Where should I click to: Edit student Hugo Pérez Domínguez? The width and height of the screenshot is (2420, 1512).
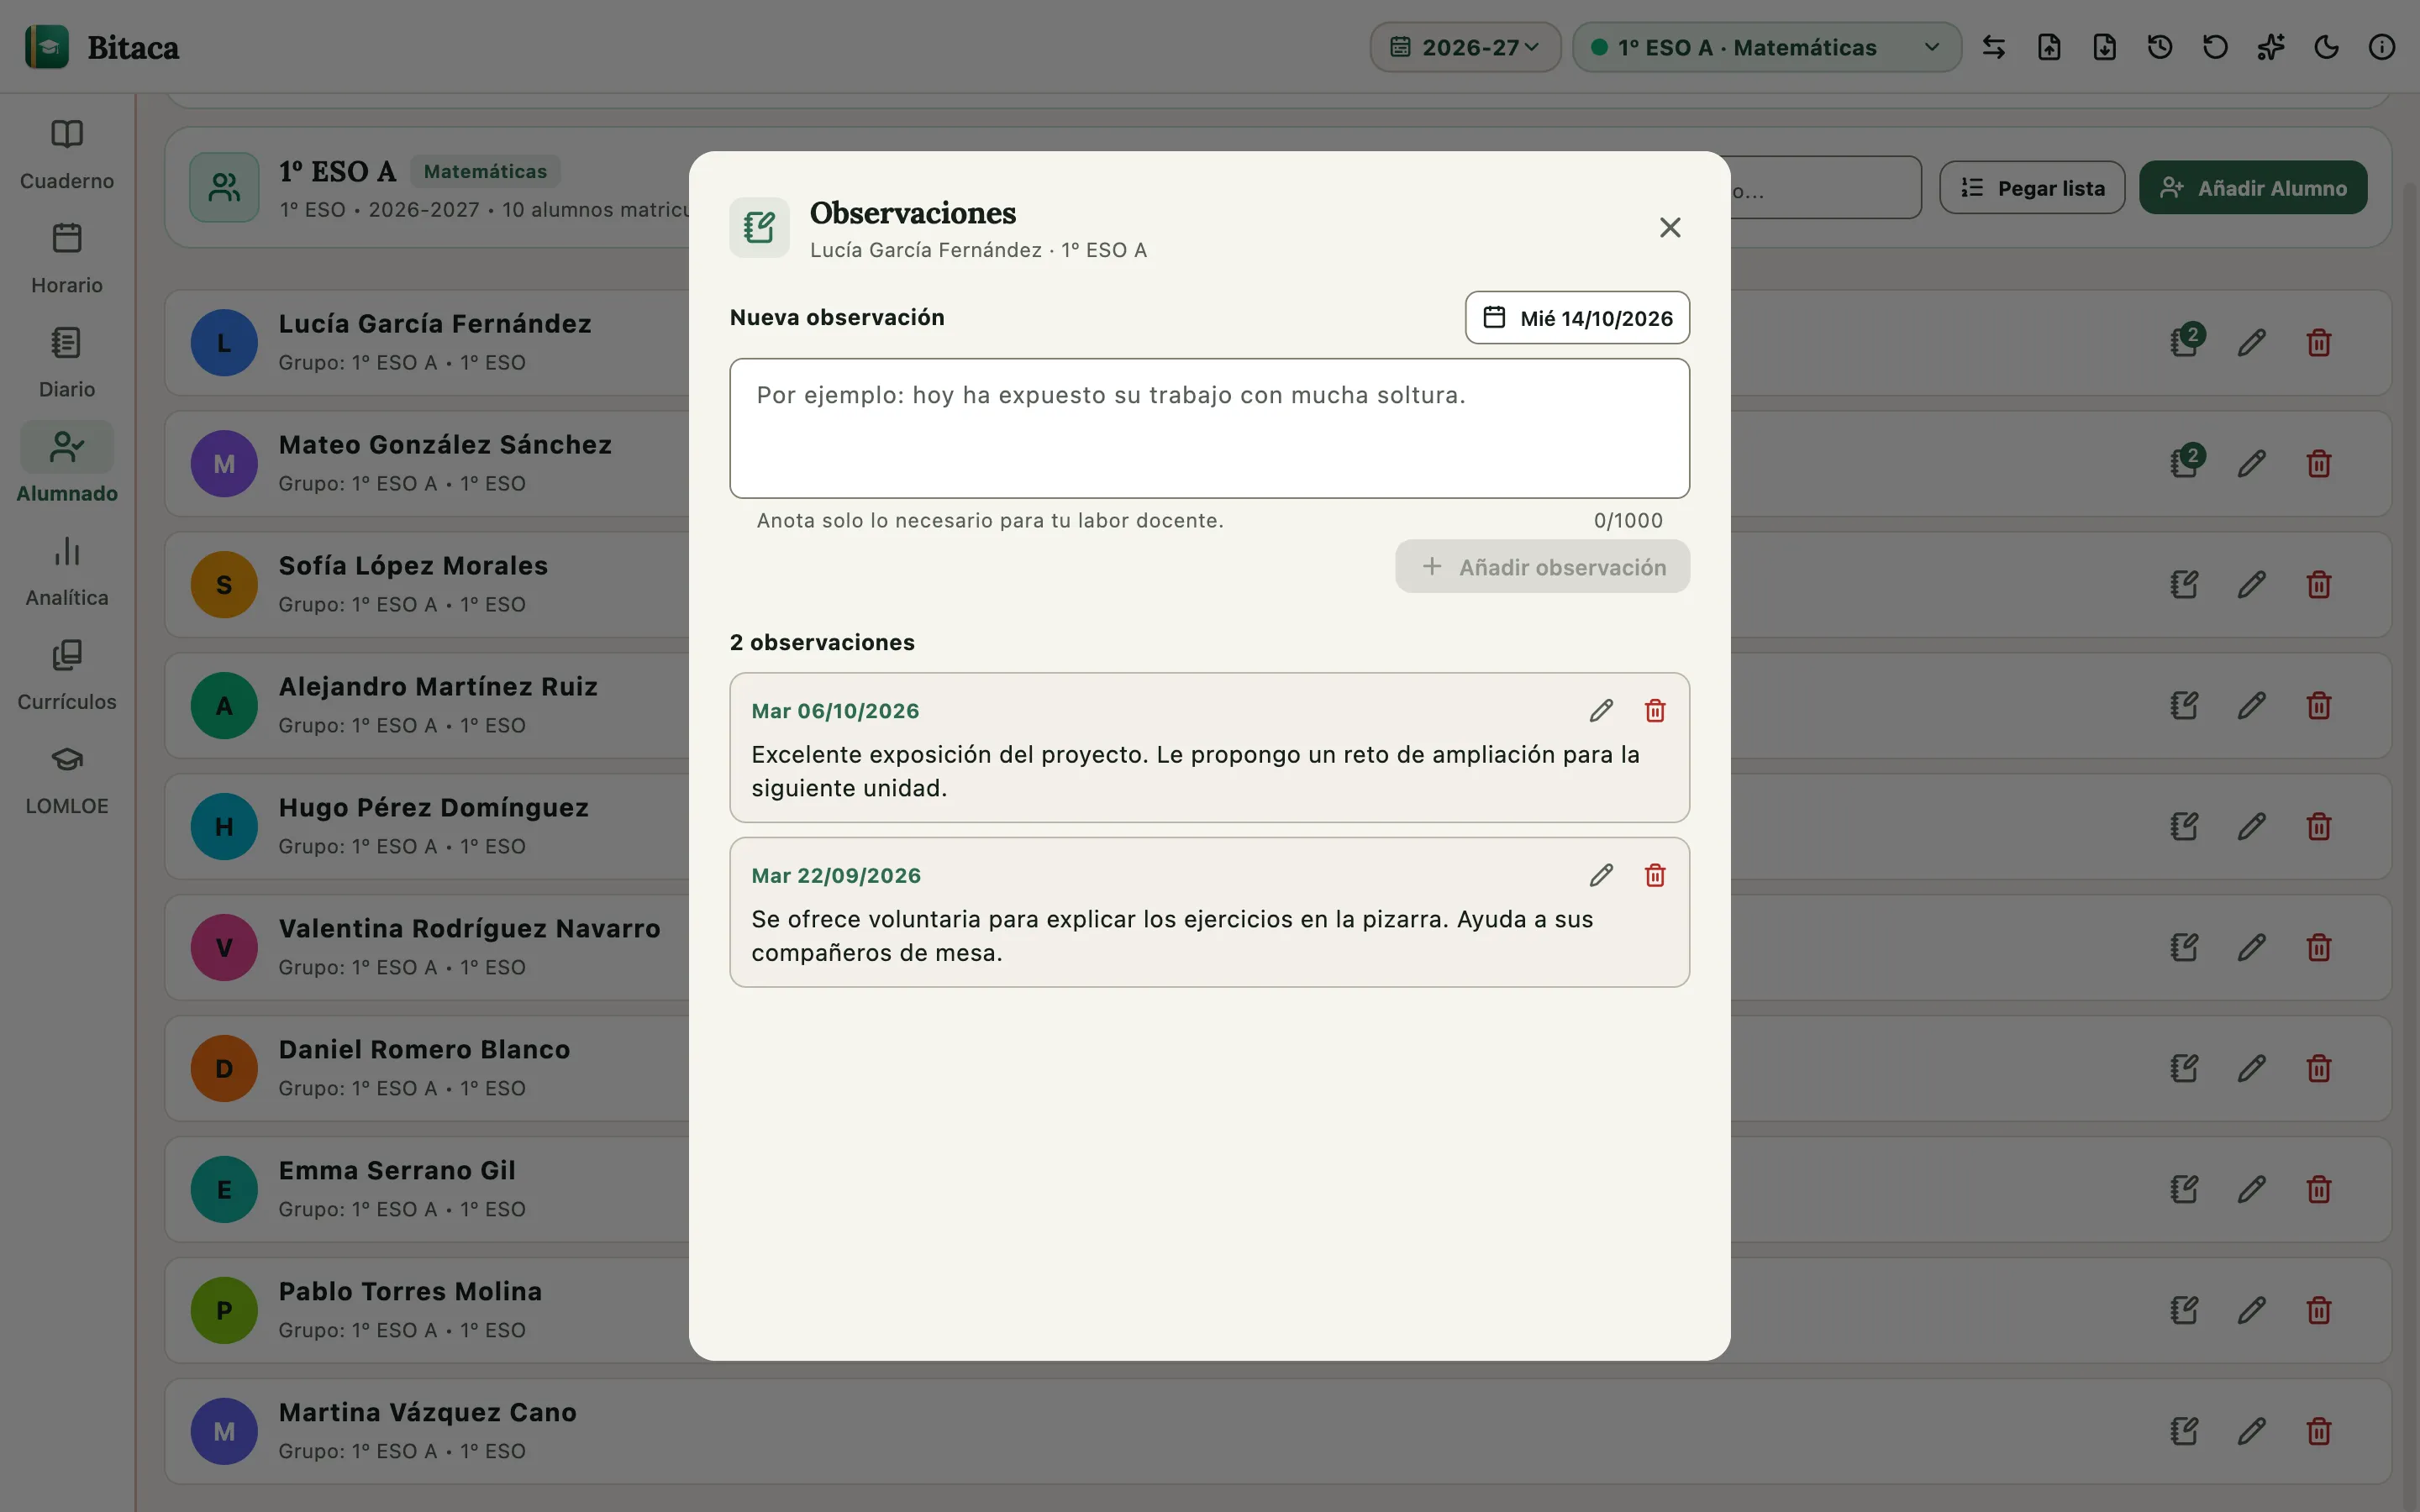point(2251,827)
